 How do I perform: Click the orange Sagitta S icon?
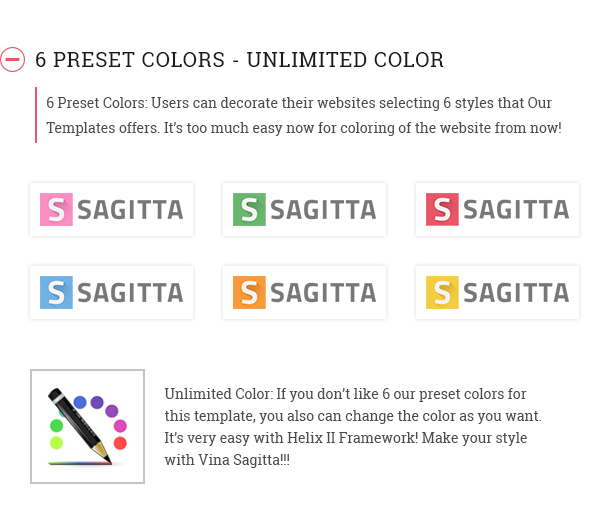249,292
